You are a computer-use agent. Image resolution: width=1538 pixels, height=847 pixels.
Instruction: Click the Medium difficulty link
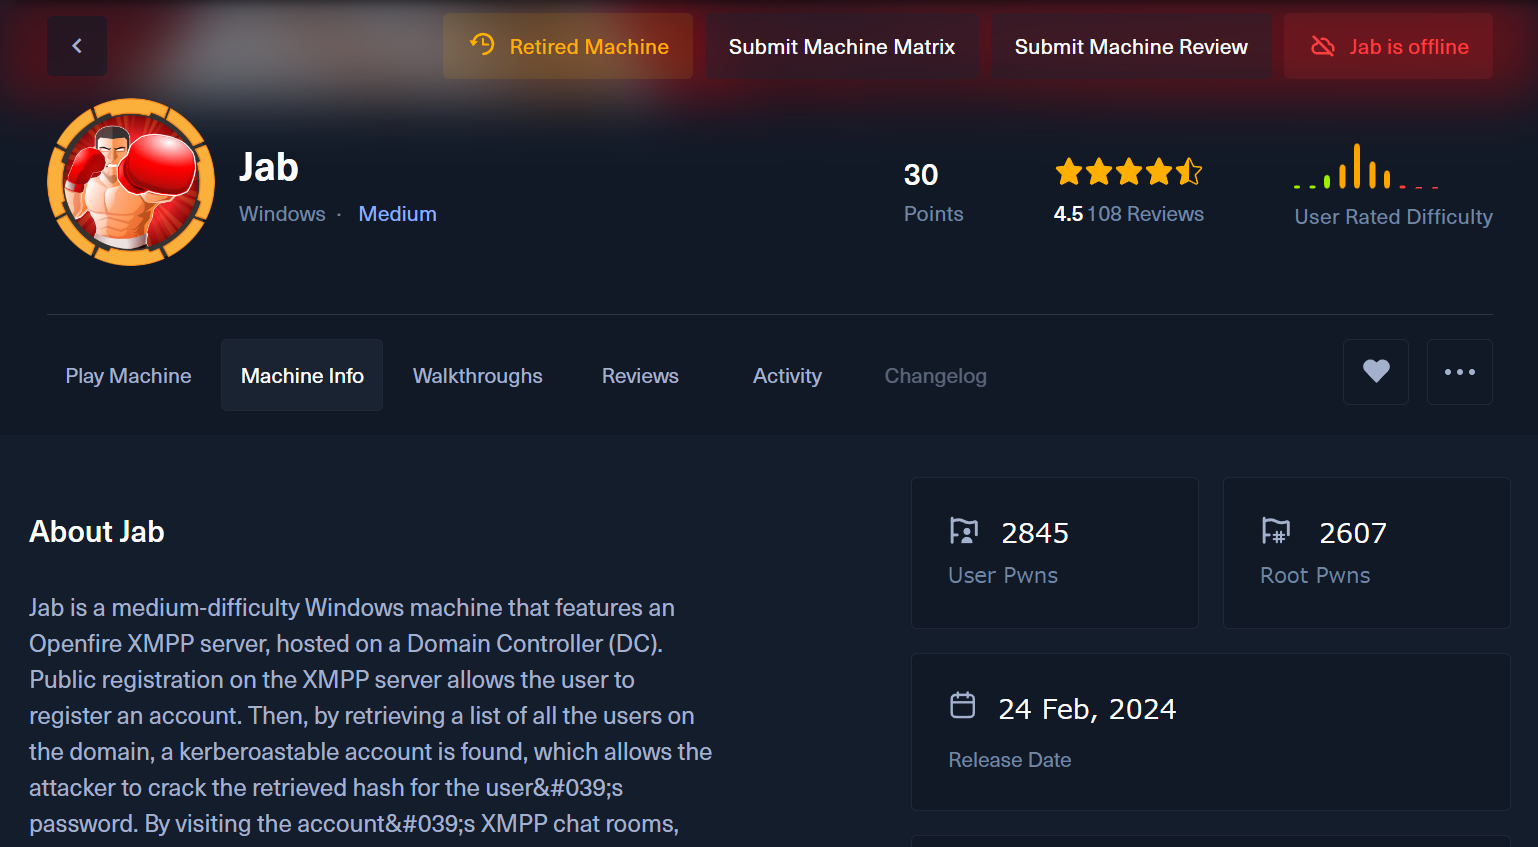tap(397, 214)
